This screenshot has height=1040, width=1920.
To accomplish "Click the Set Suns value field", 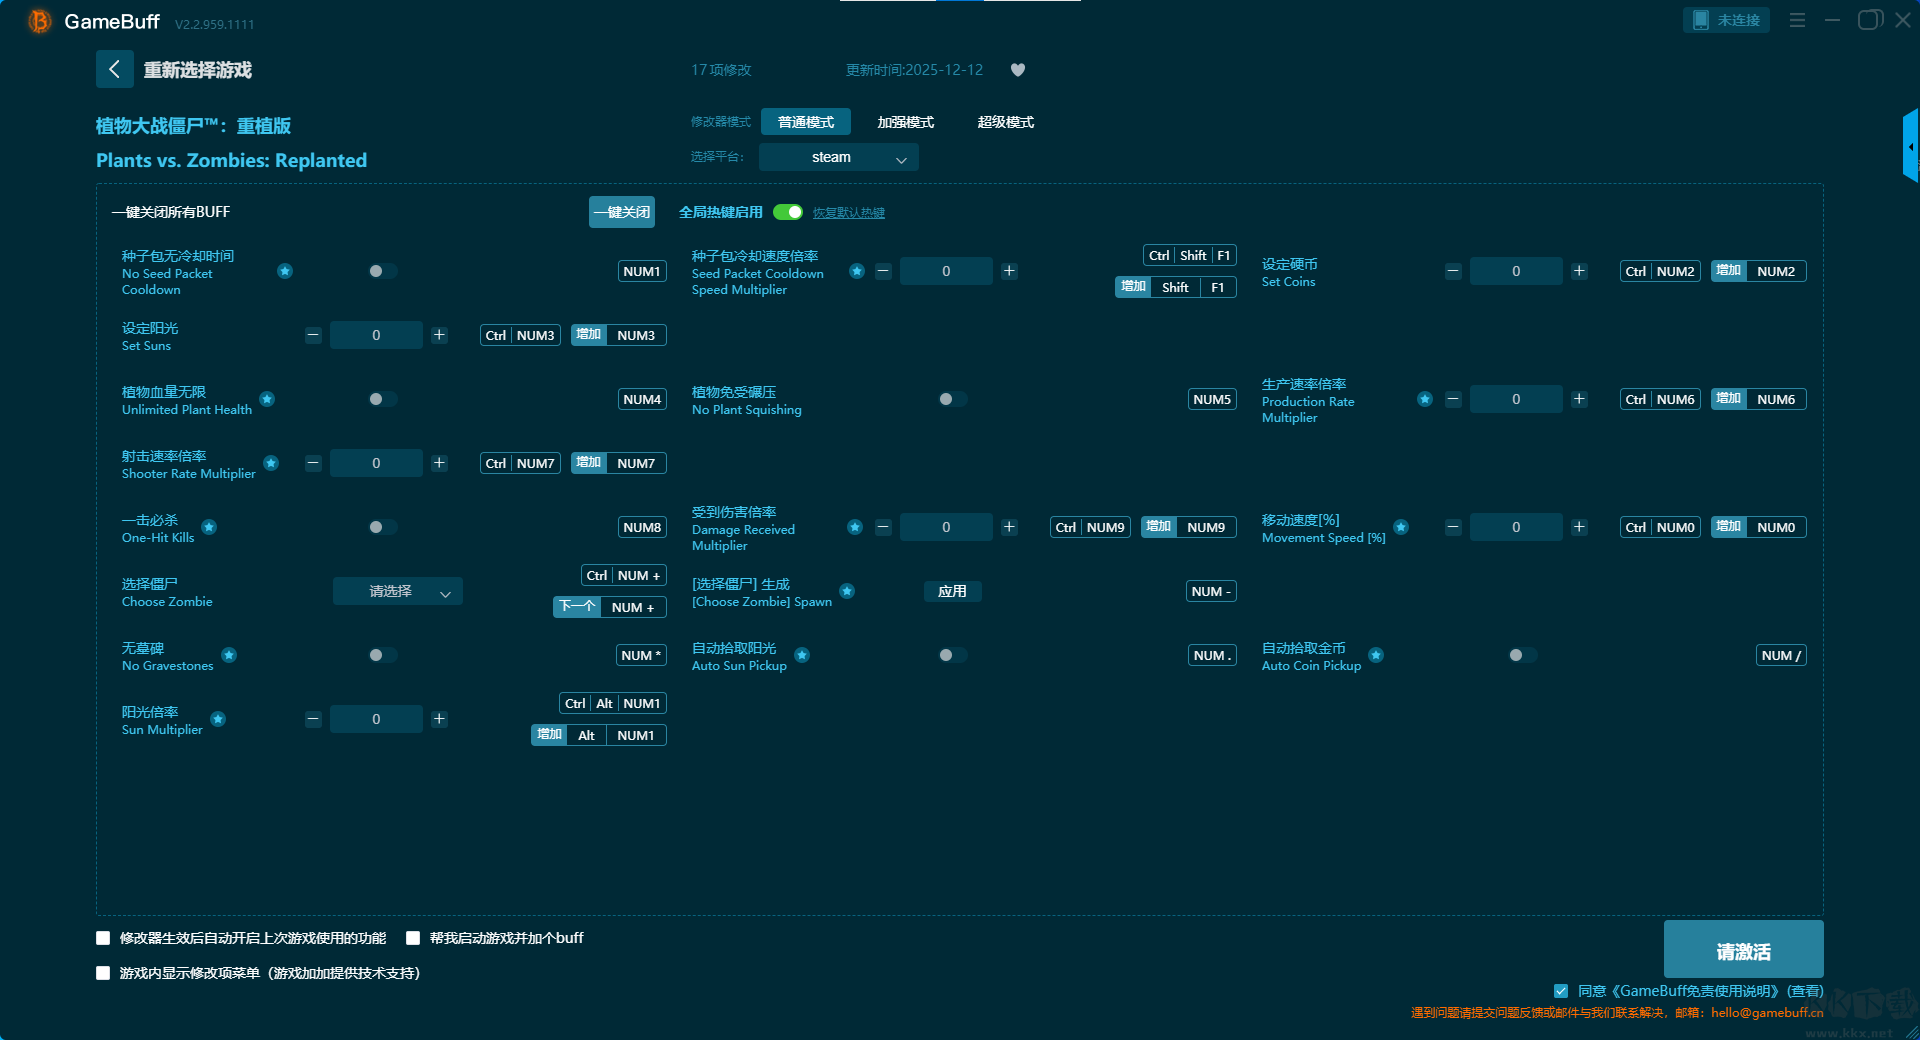I will [x=376, y=335].
